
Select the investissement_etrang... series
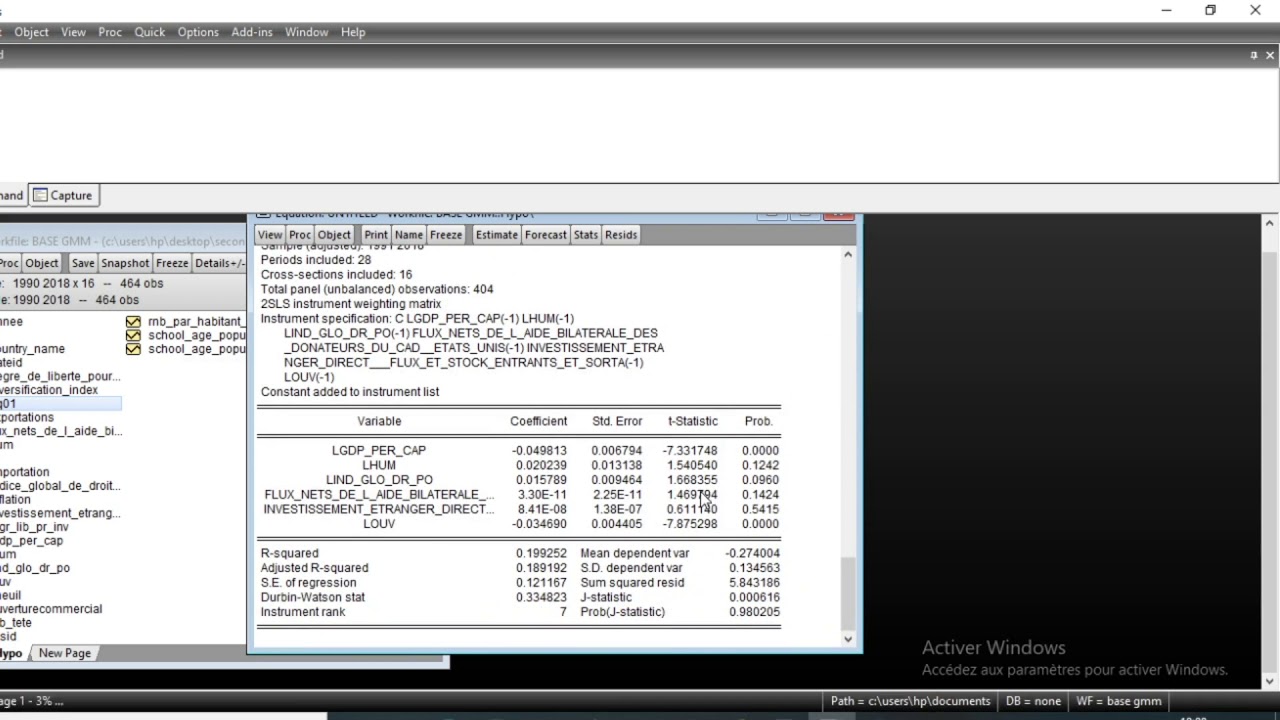coord(61,513)
